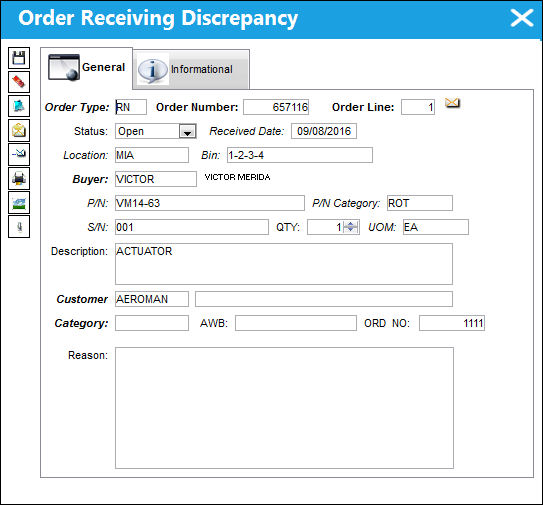Click the Buyer field containing VICTOR

(156, 179)
